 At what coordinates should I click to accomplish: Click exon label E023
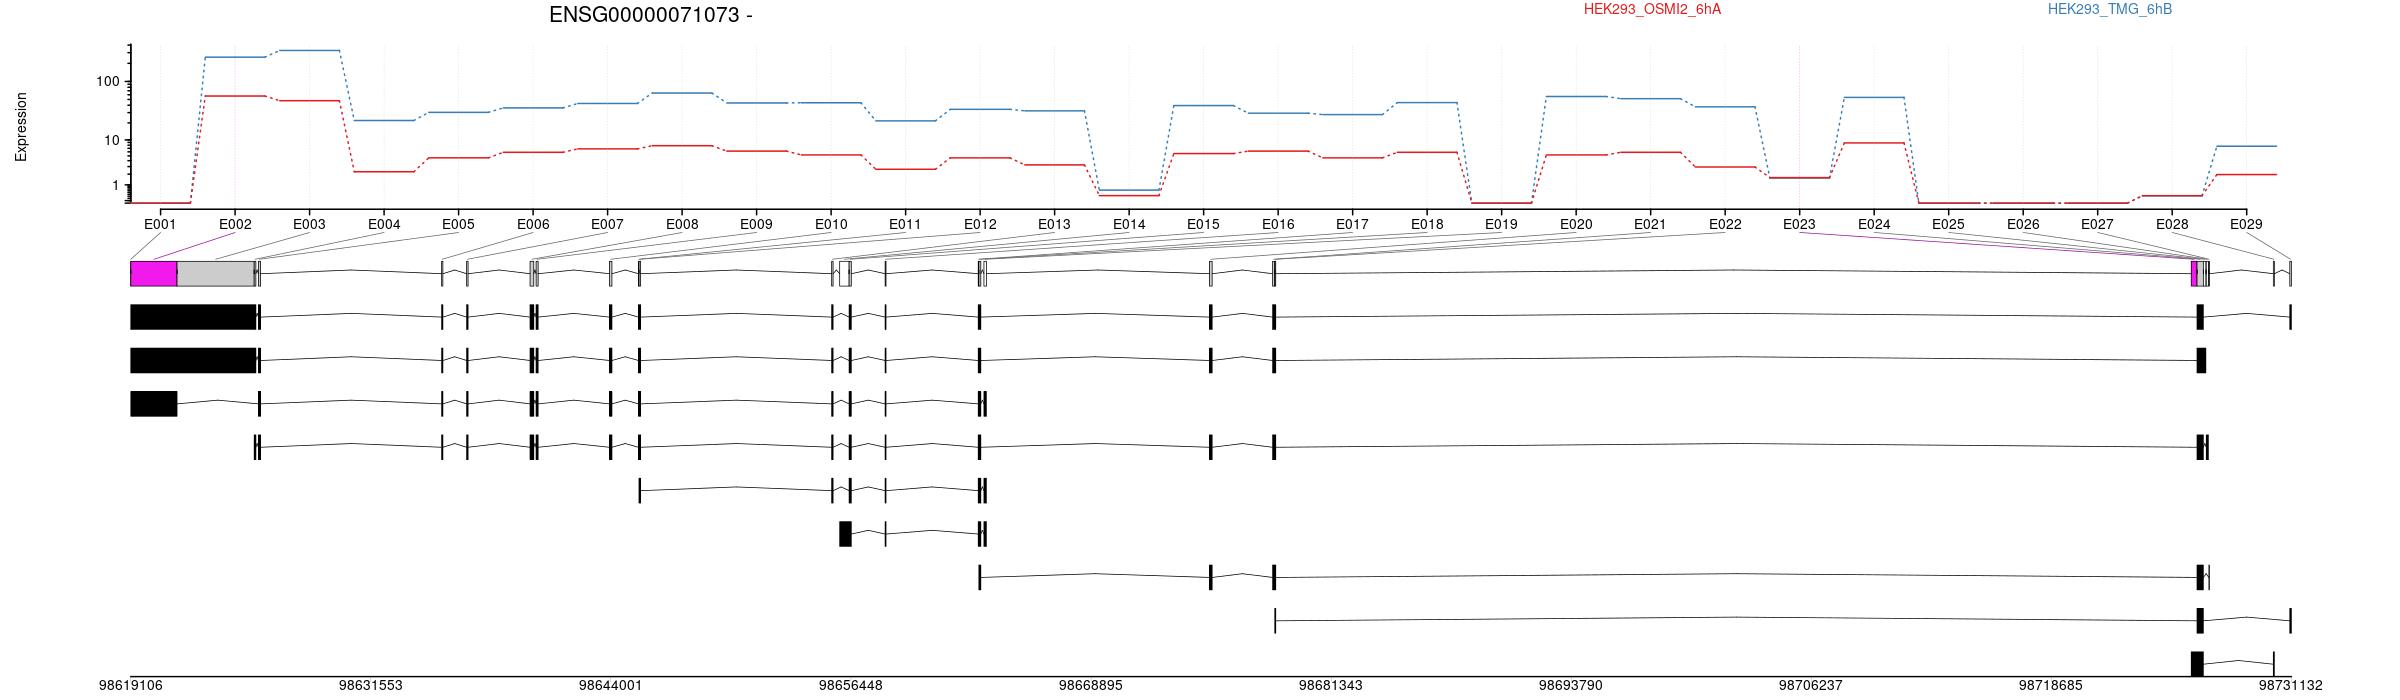1799,224
